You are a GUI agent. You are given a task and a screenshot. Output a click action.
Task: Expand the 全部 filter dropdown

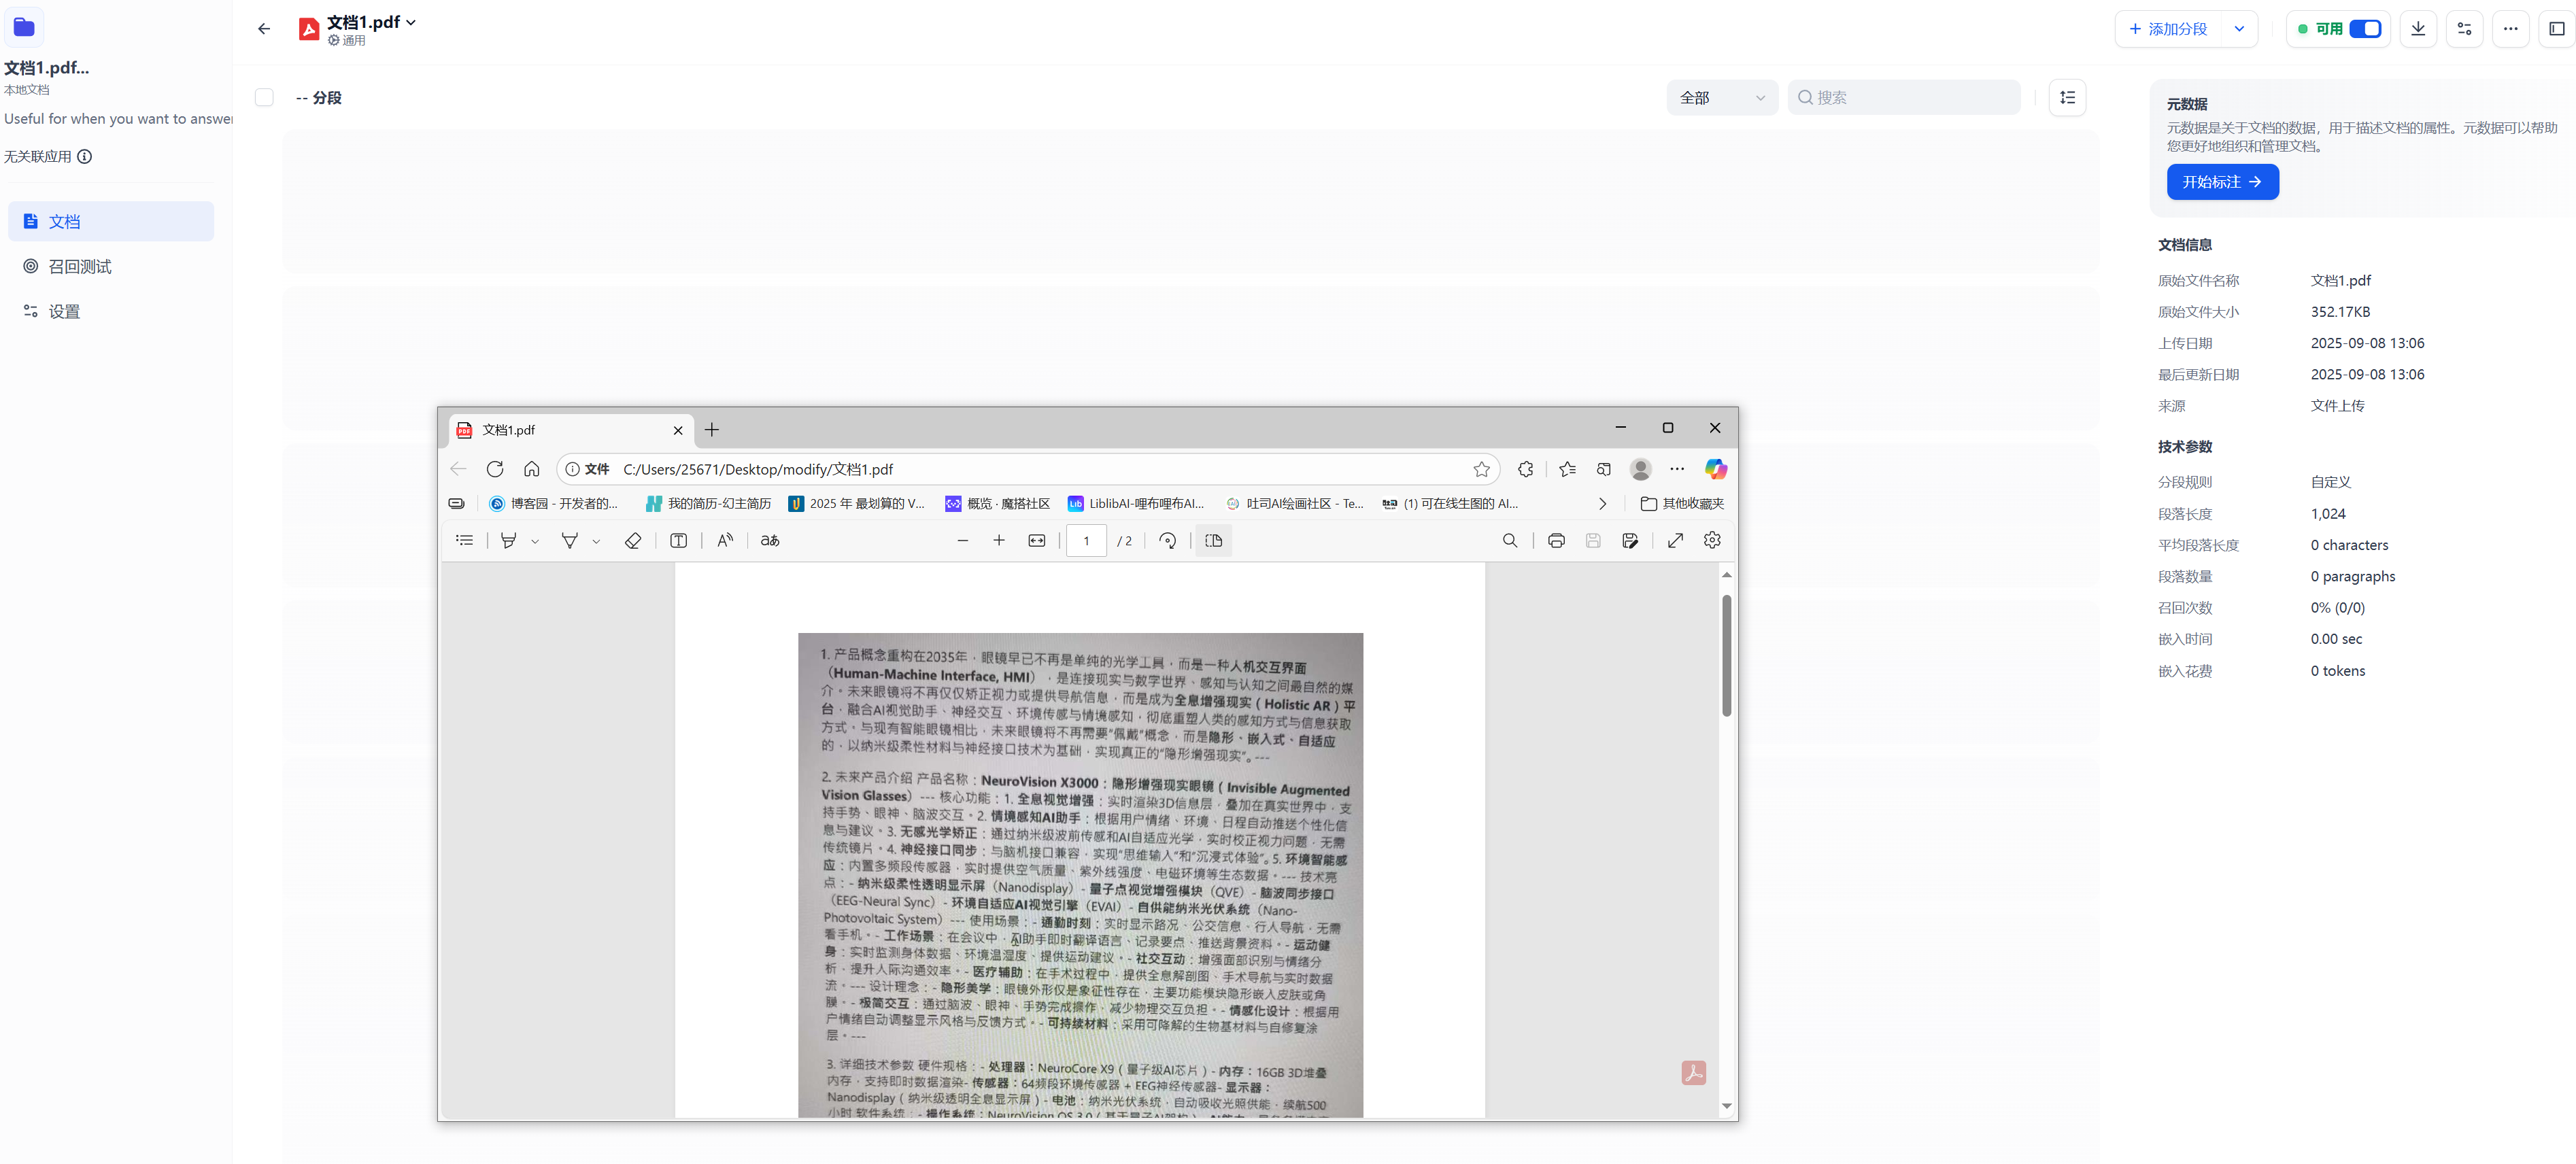click(x=1721, y=98)
